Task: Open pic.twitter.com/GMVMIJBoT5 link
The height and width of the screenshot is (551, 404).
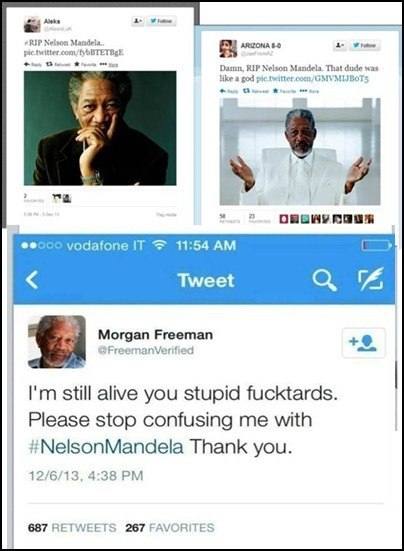Action: click(313, 78)
